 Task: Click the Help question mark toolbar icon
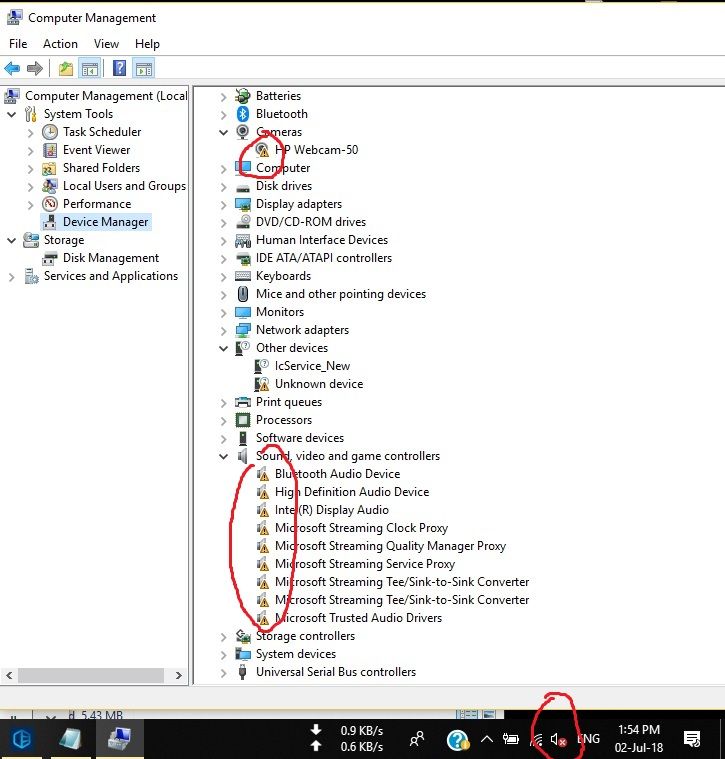[119, 68]
